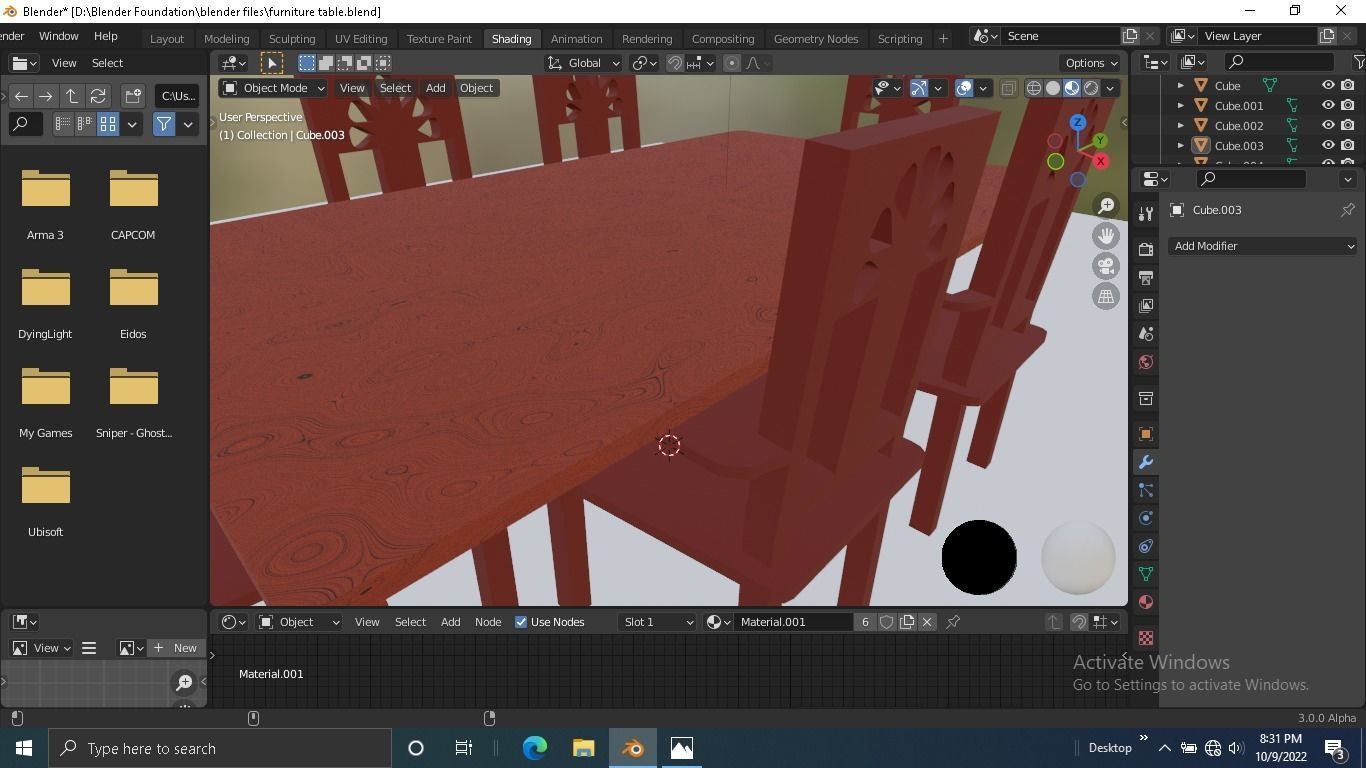Toggle file browser filter funnel
The image size is (1366, 768).
click(x=163, y=124)
